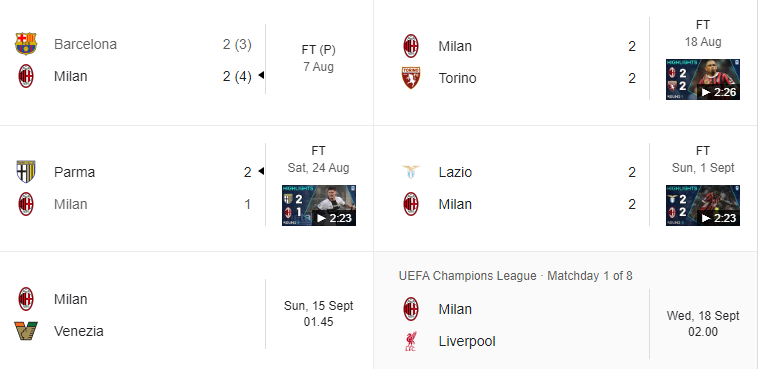
Task: Click the Parma club crest
Action: point(26,172)
